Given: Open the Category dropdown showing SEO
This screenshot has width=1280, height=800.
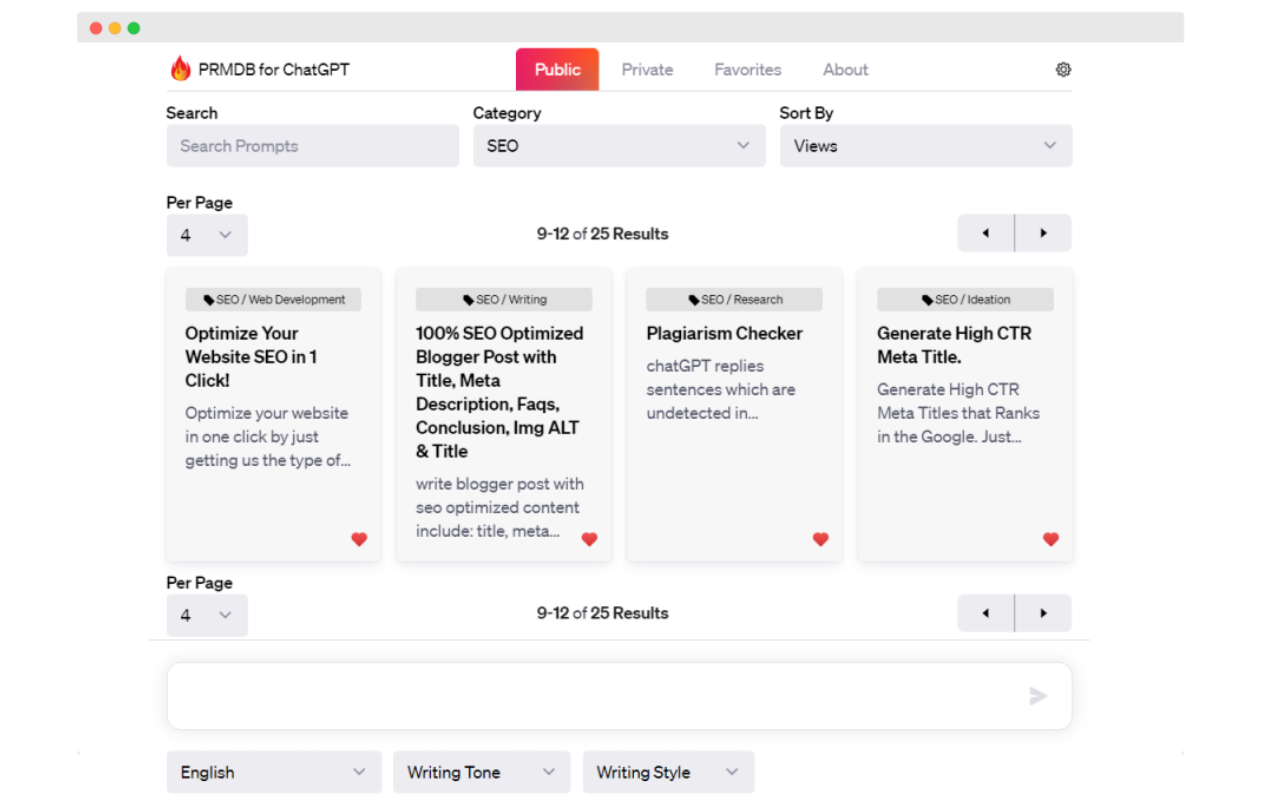Looking at the screenshot, I should pyautogui.click(x=619, y=146).
